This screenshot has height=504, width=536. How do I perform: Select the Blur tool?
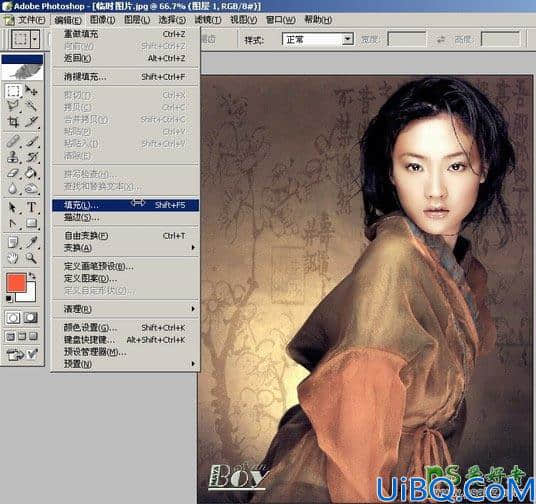point(13,188)
